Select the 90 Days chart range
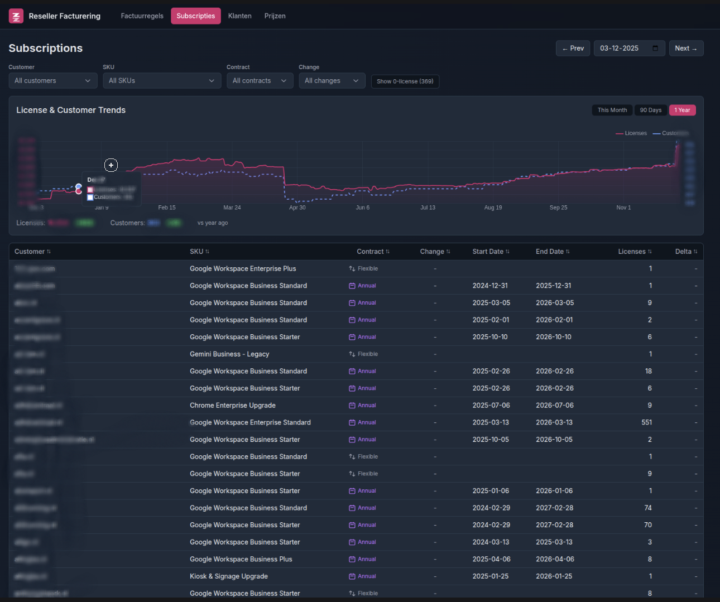 (x=650, y=110)
